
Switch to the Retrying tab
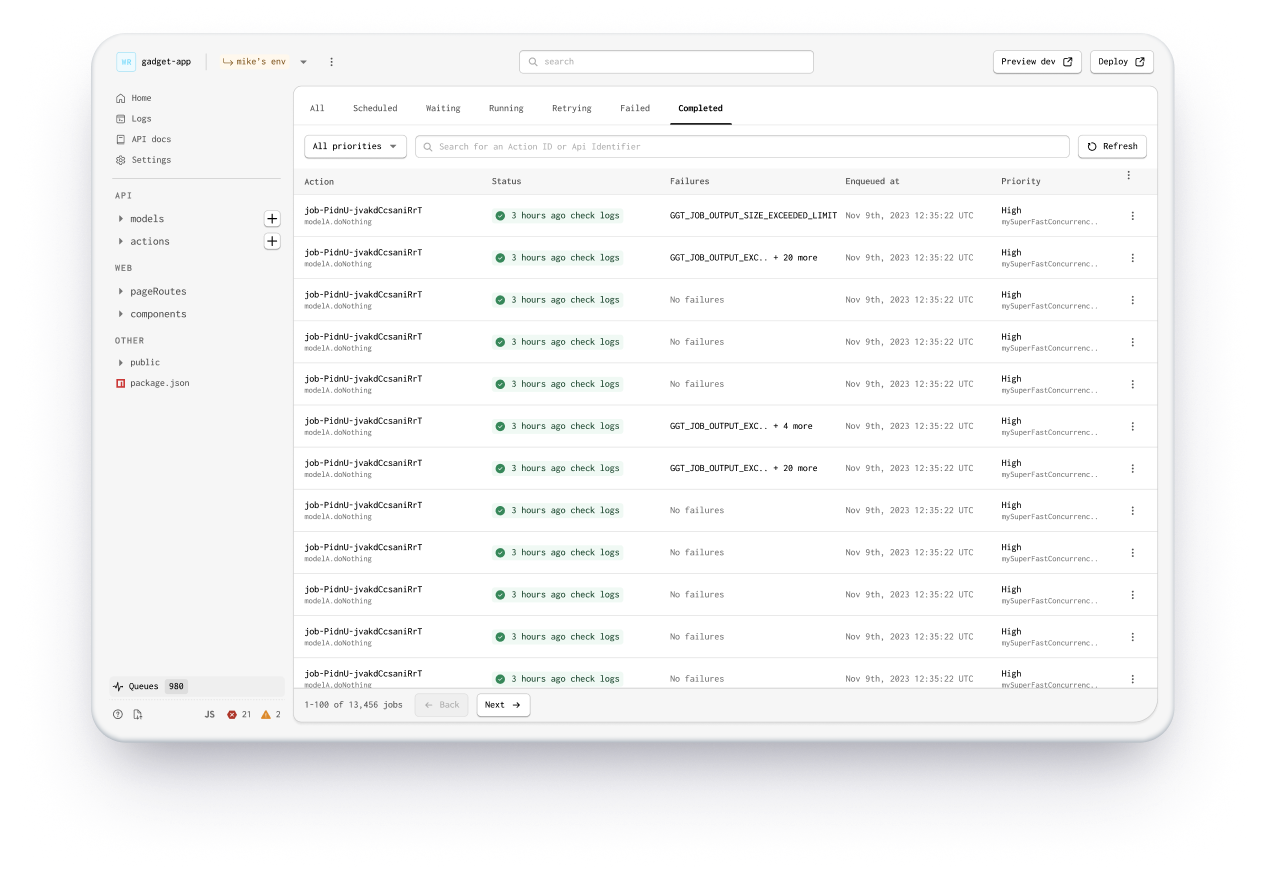tap(572, 108)
